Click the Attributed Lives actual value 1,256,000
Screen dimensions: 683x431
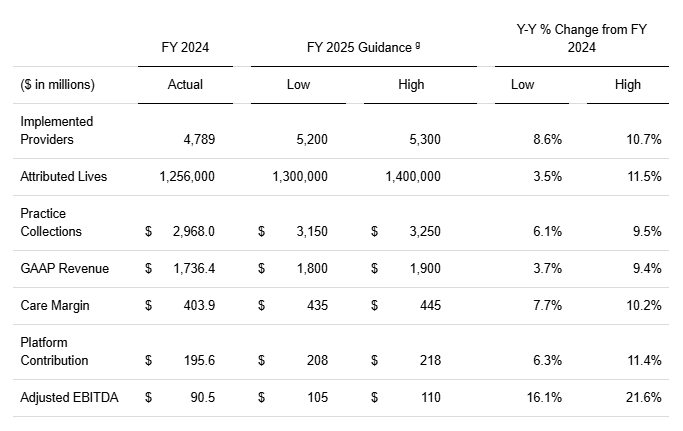point(187,176)
